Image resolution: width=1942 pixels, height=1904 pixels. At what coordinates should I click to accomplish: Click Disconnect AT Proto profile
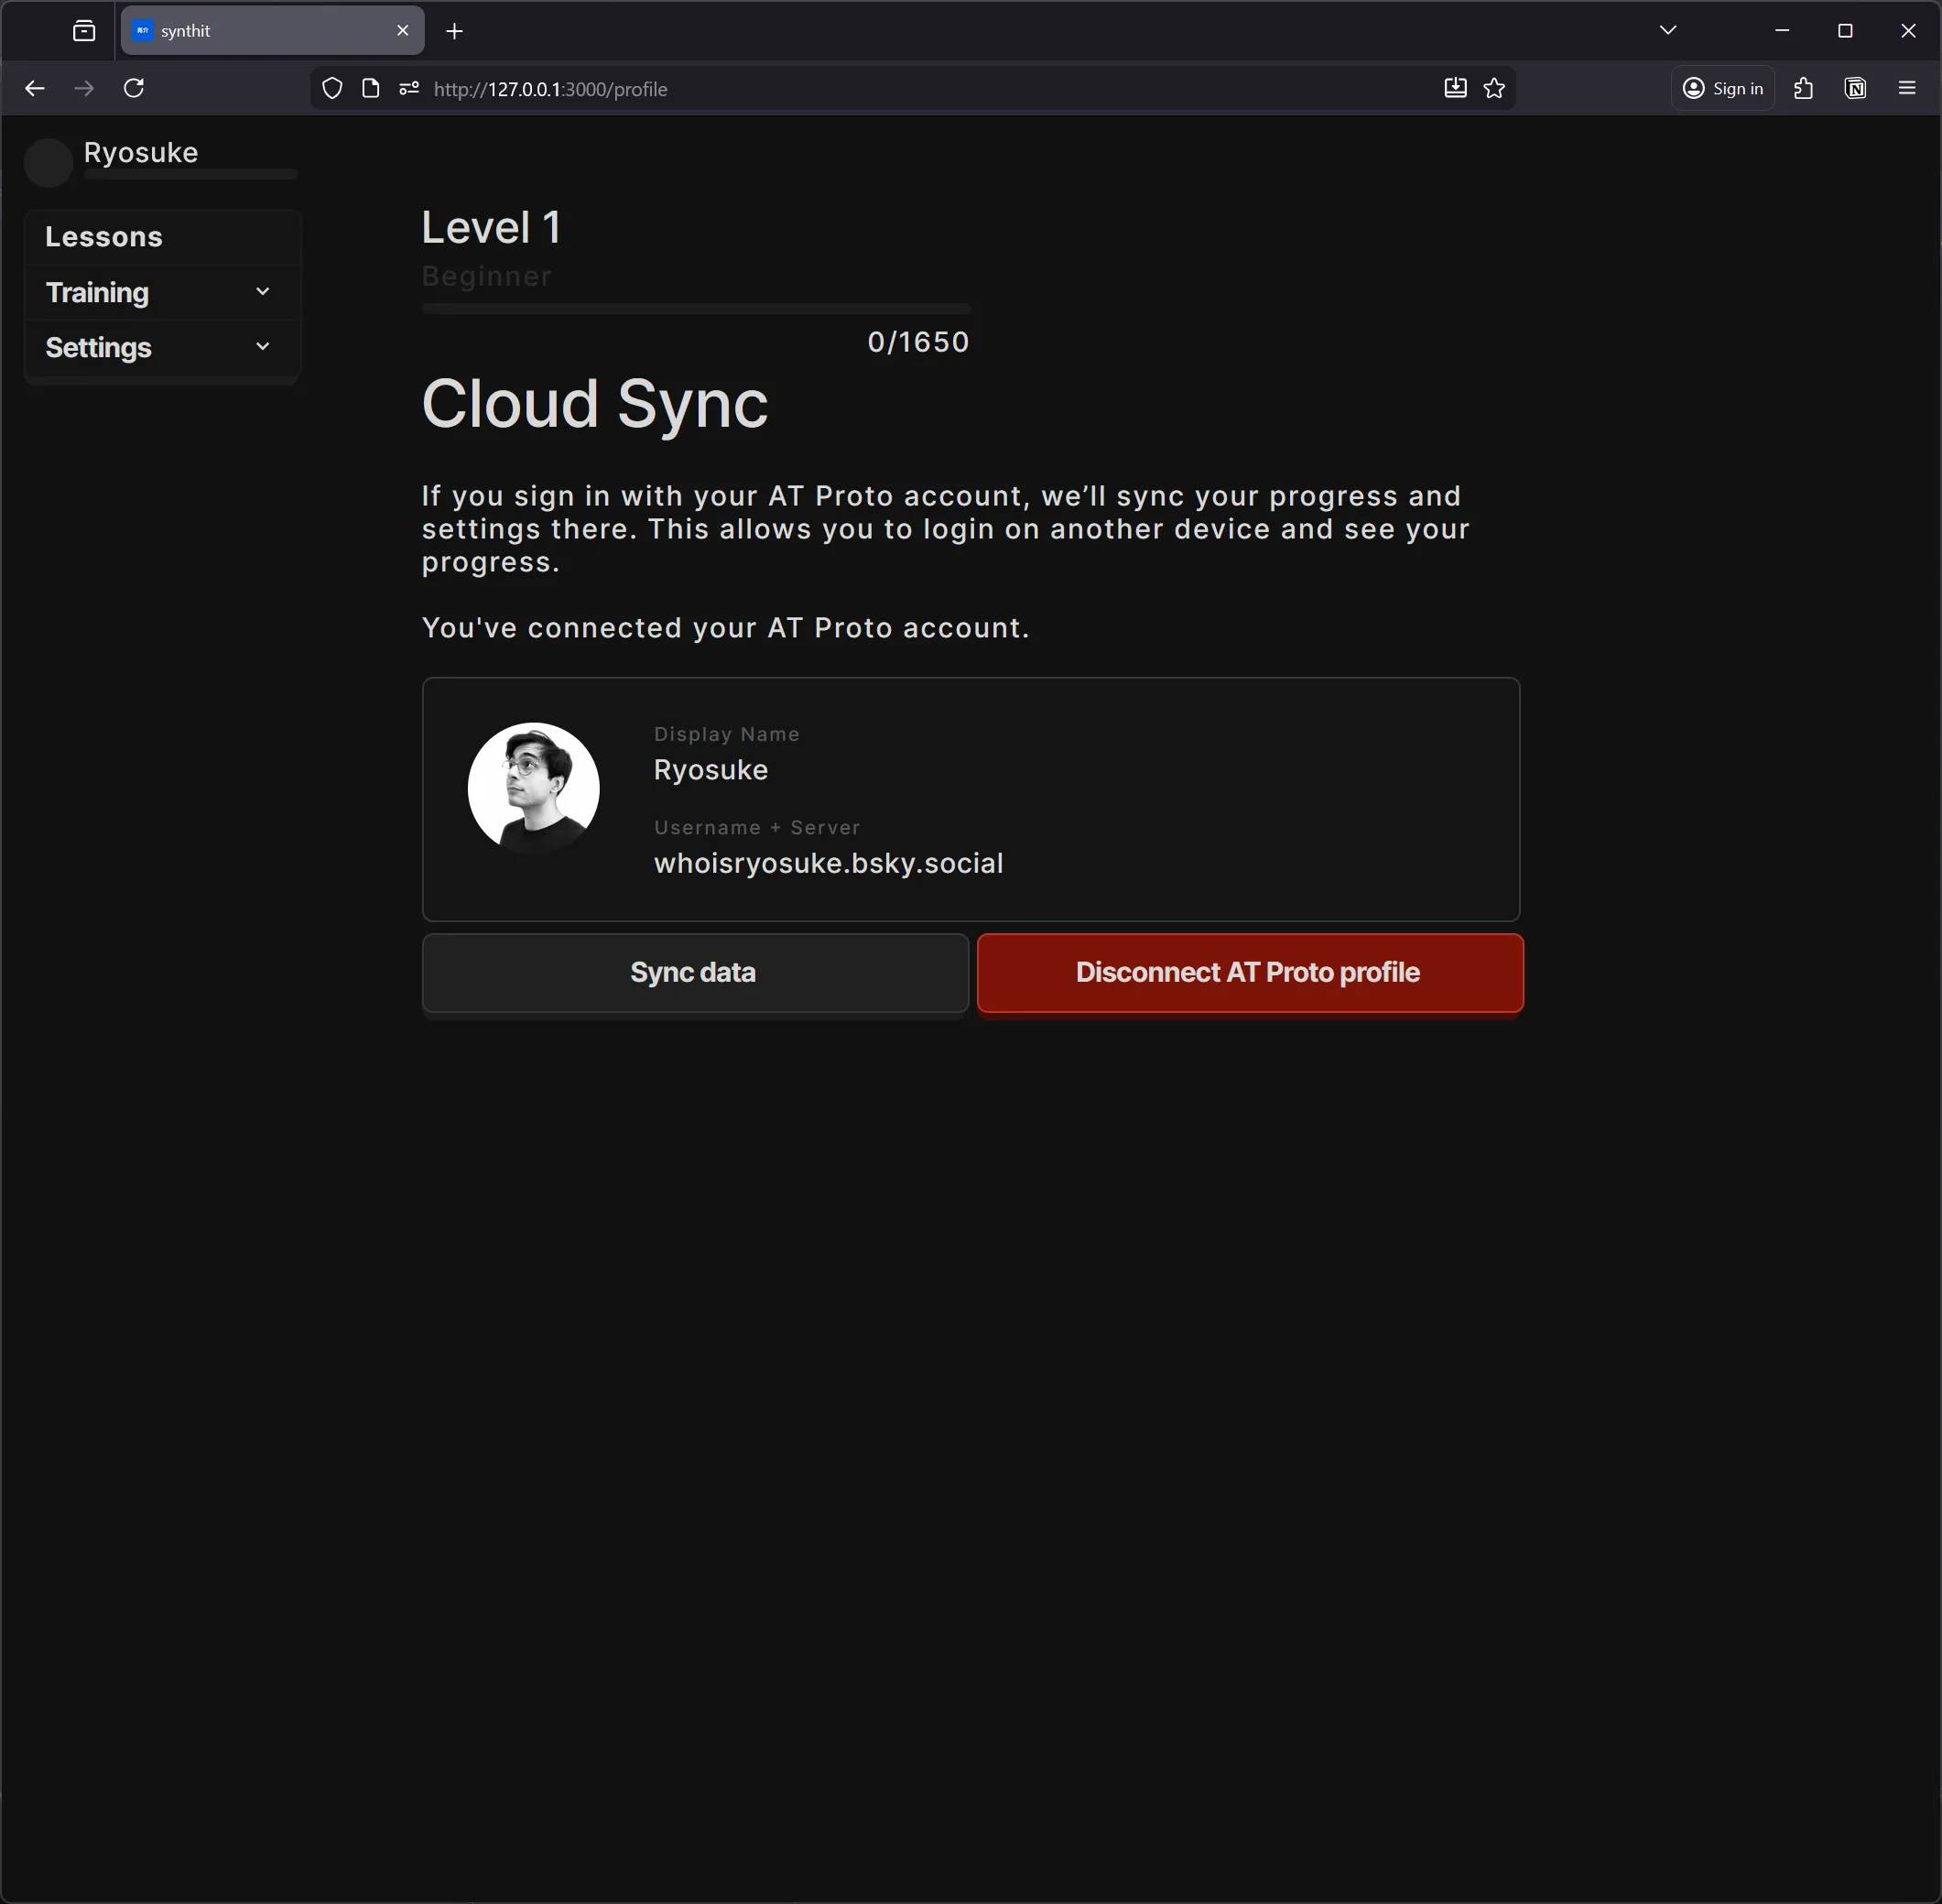click(x=1247, y=971)
